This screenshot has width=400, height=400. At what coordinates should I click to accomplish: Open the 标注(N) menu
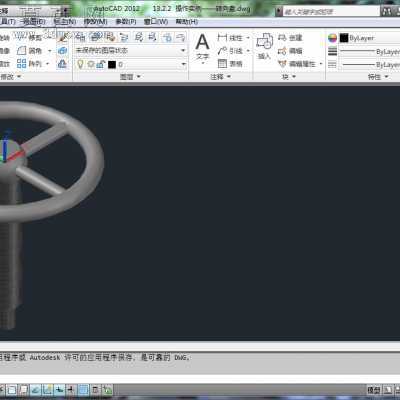pyautogui.click(x=65, y=22)
